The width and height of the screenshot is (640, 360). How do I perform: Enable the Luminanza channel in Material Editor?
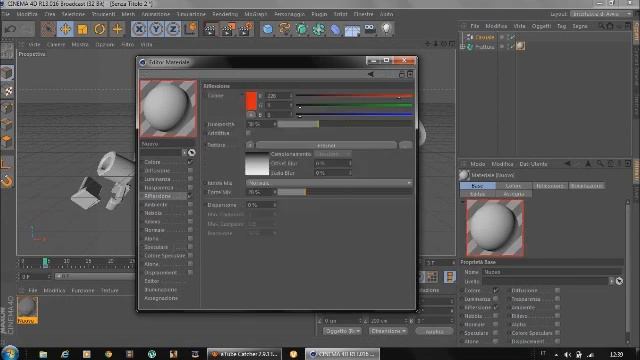pos(190,179)
